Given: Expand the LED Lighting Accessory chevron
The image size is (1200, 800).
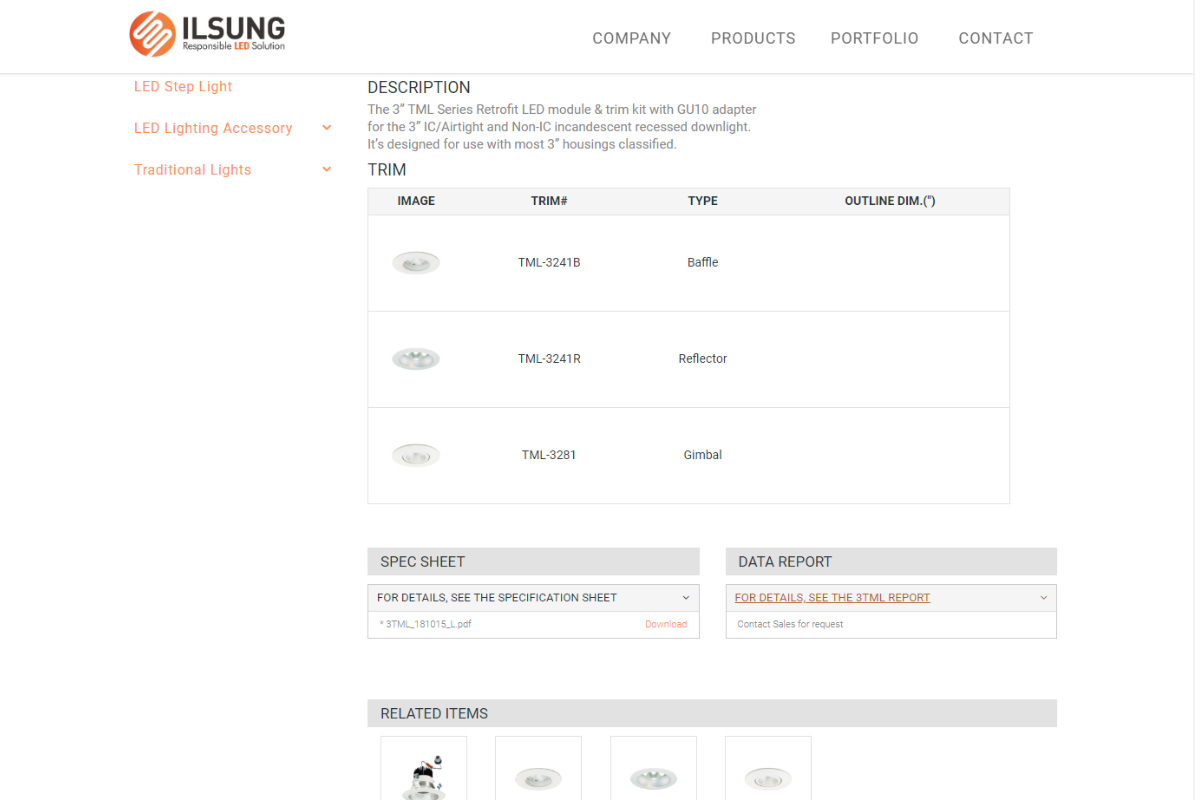Looking at the screenshot, I should click(x=327, y=128).
